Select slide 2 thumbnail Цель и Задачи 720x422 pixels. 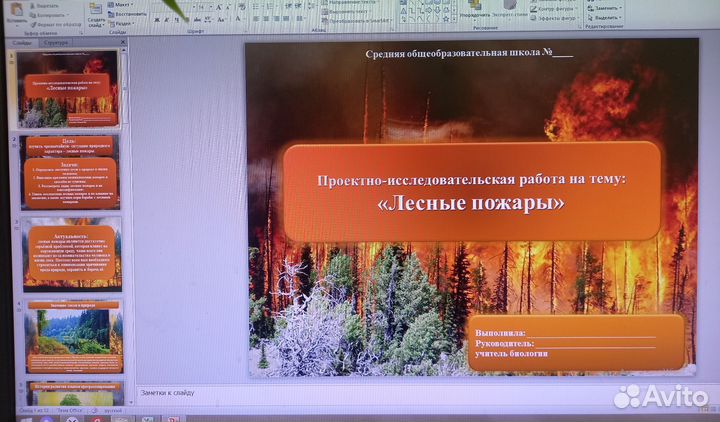[x=69, y=172]
